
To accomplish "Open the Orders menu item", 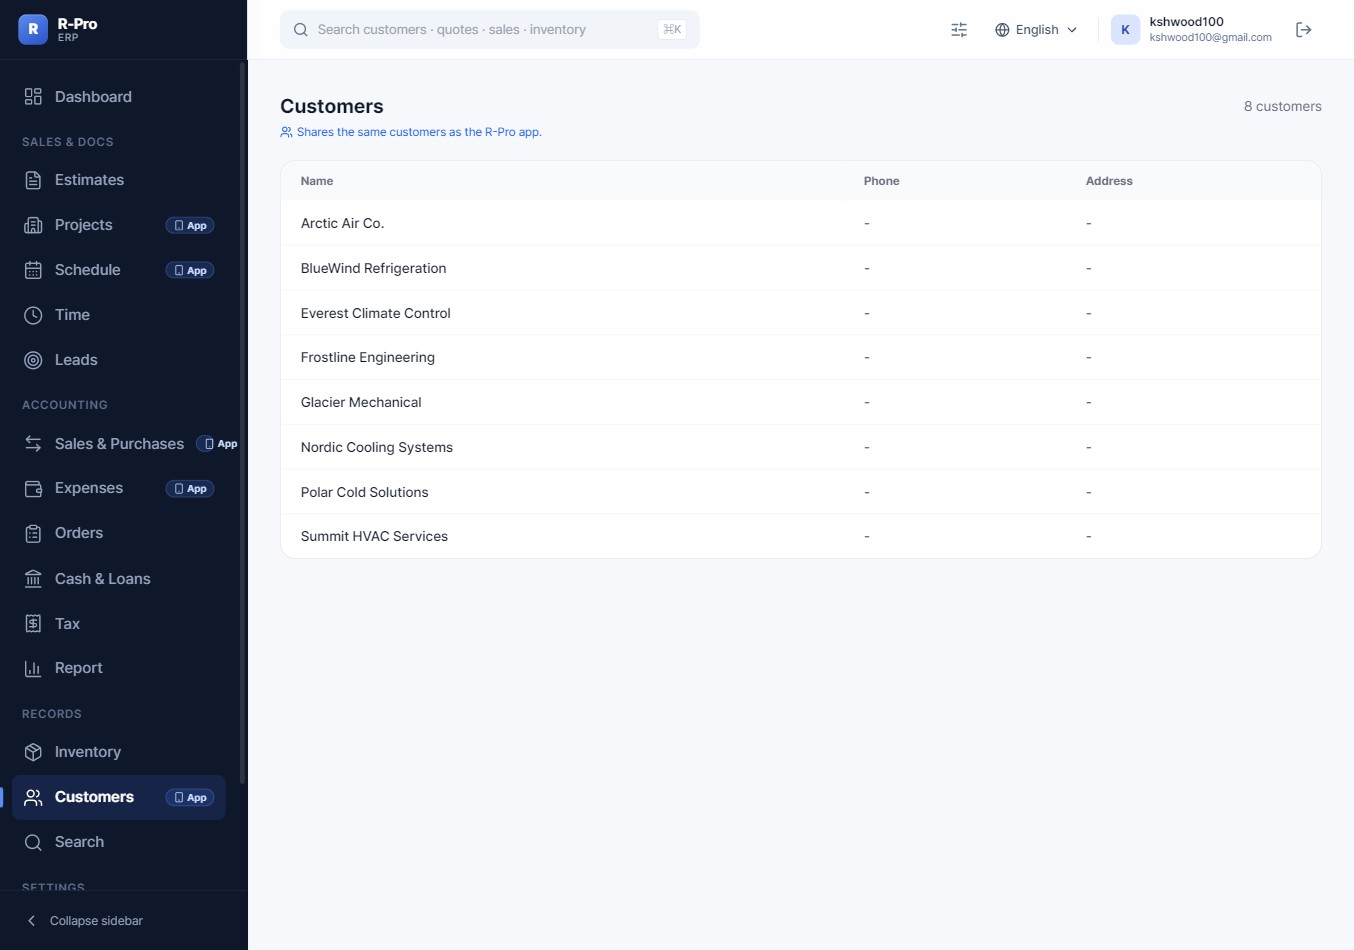I will (119, 533).
